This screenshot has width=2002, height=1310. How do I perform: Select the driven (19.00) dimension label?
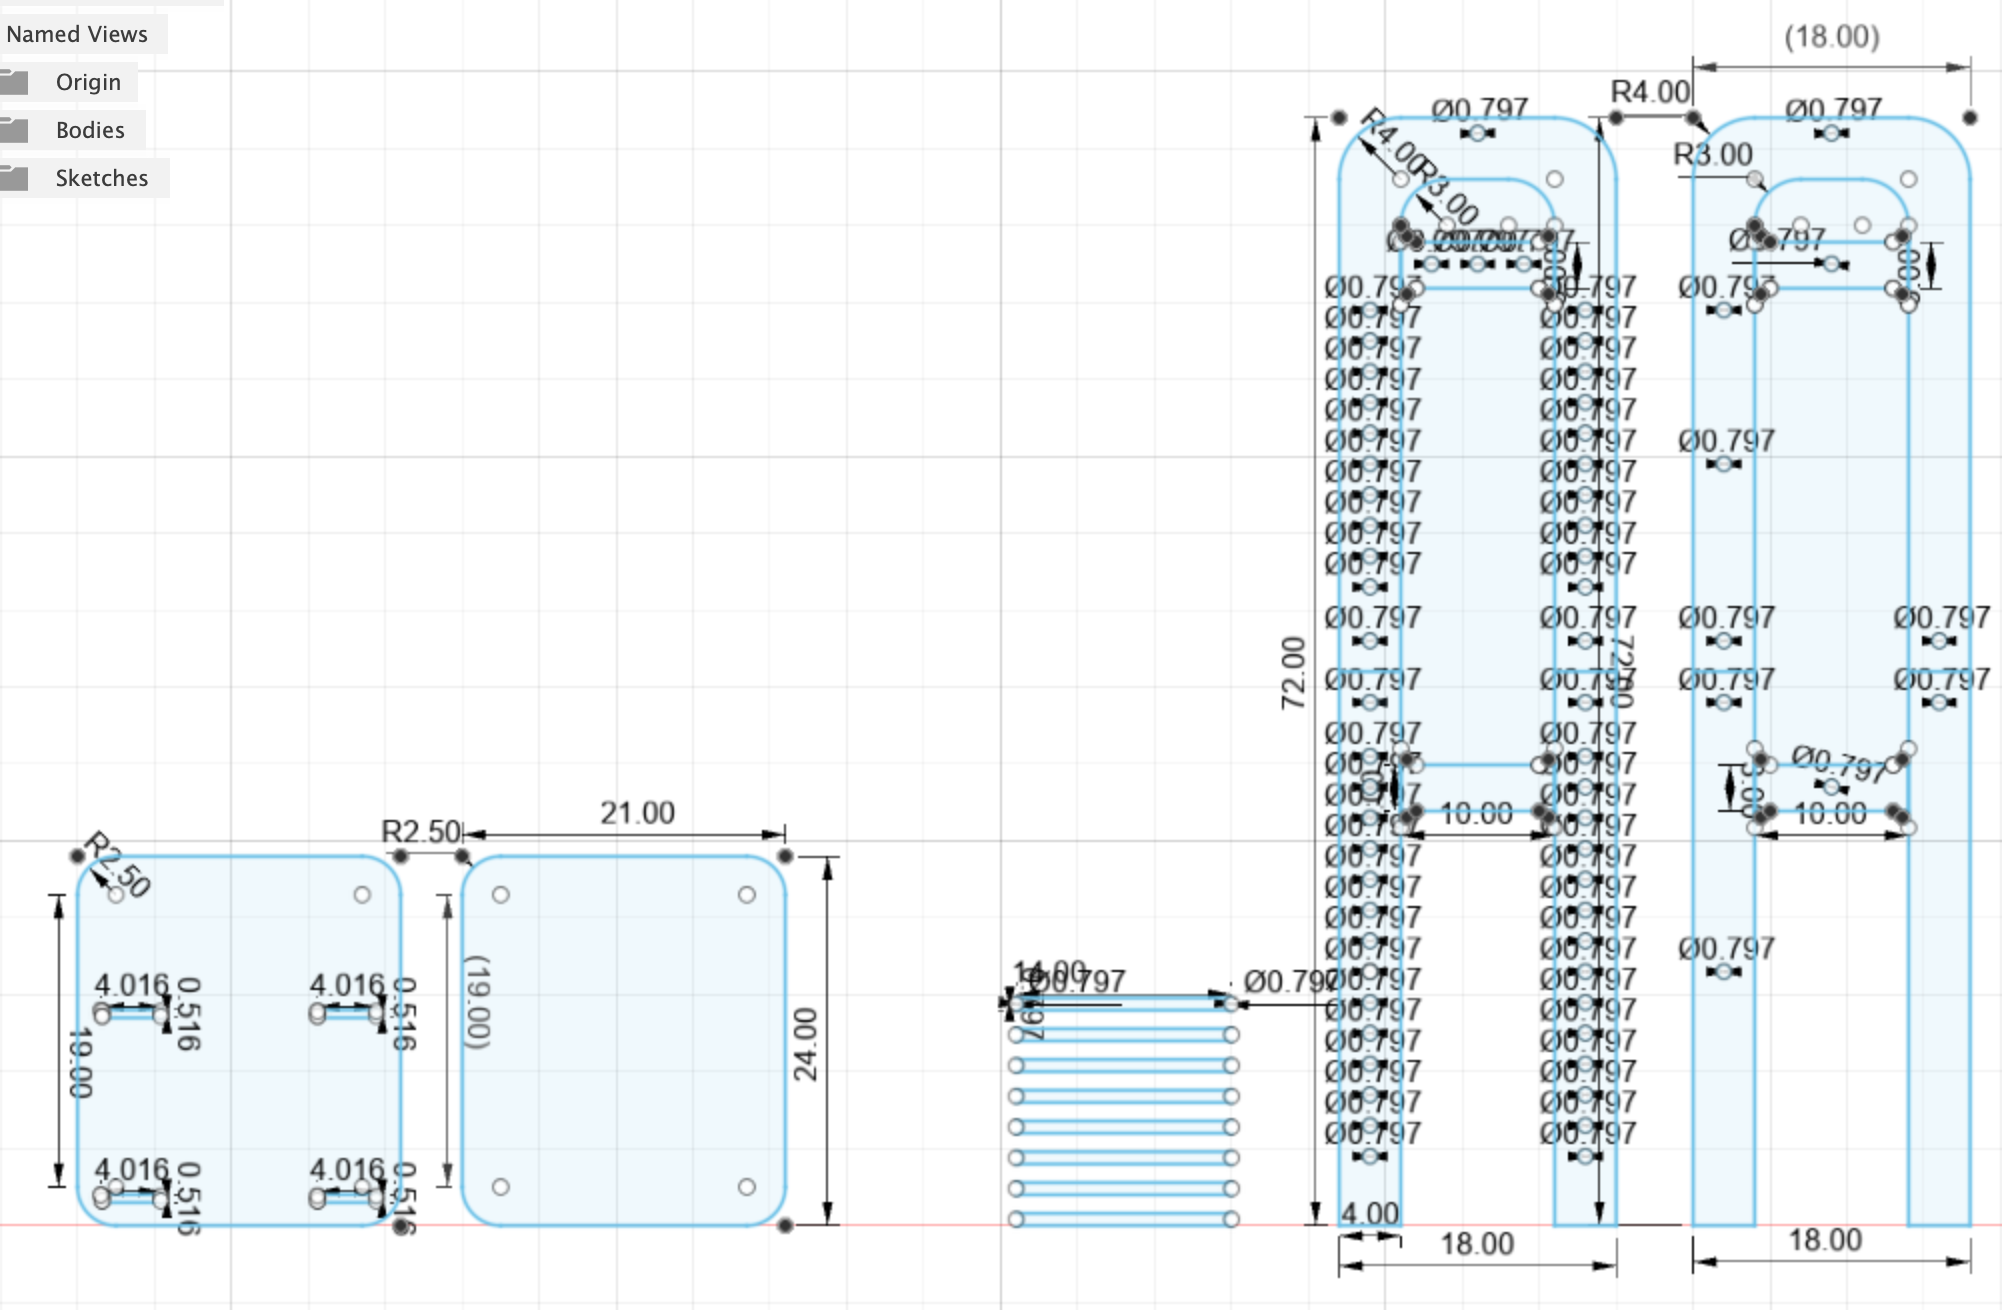(x=478, y=1002)
